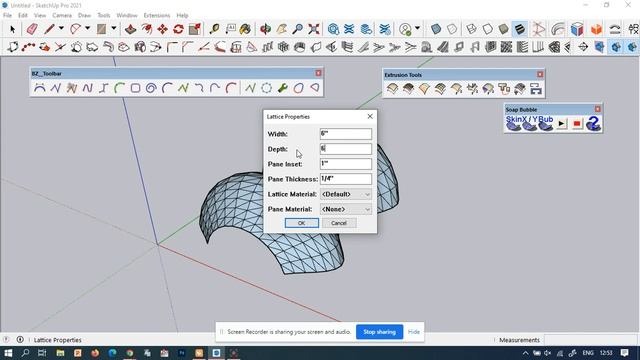Open the 3D Warehouse icon
640x360 pixels.
pos(333,29)
